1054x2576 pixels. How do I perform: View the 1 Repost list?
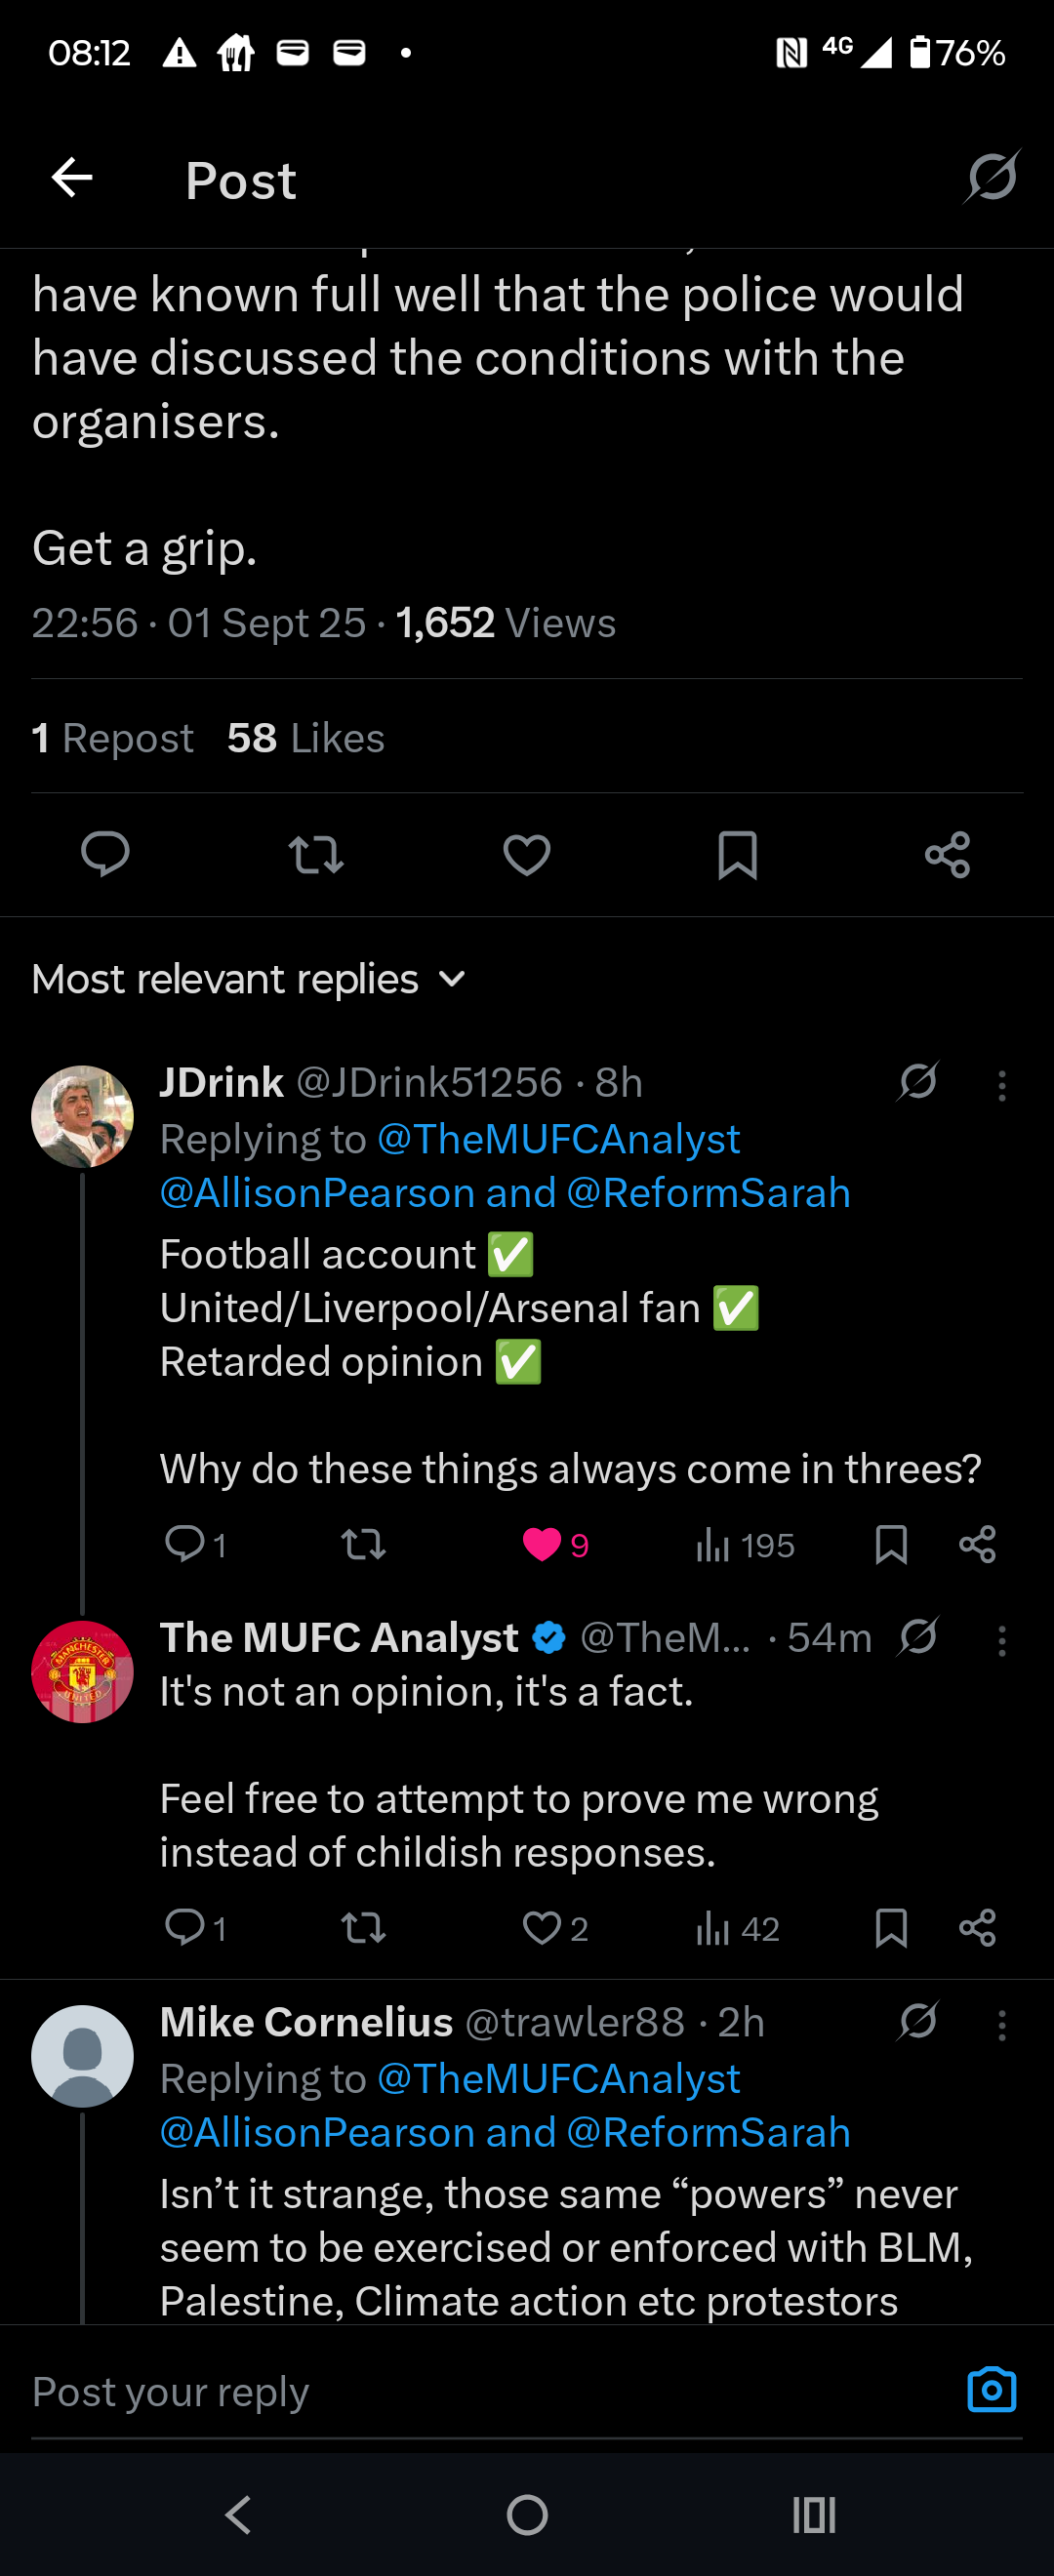pyautogui.click(x=112, y=738)
